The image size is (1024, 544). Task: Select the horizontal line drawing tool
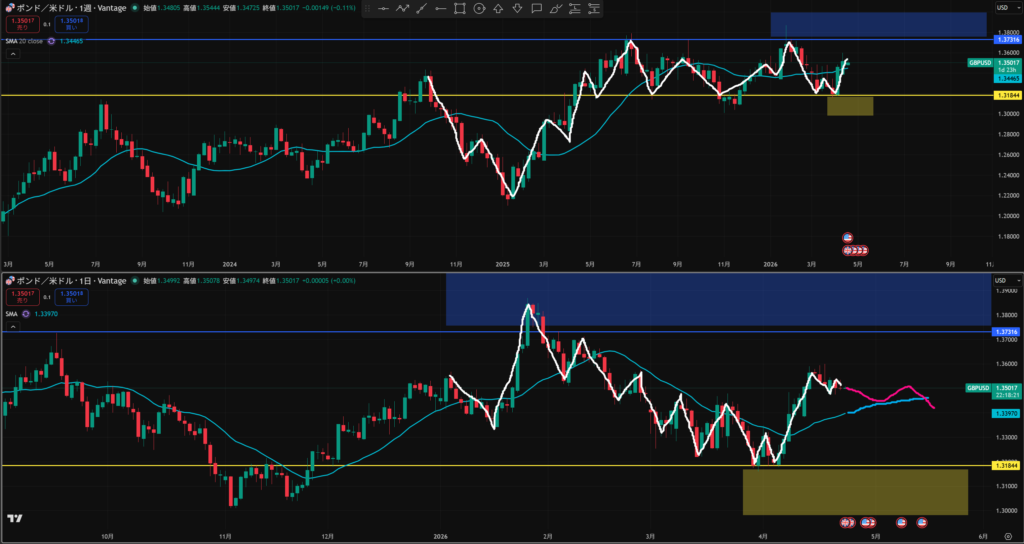coord(384,8)
